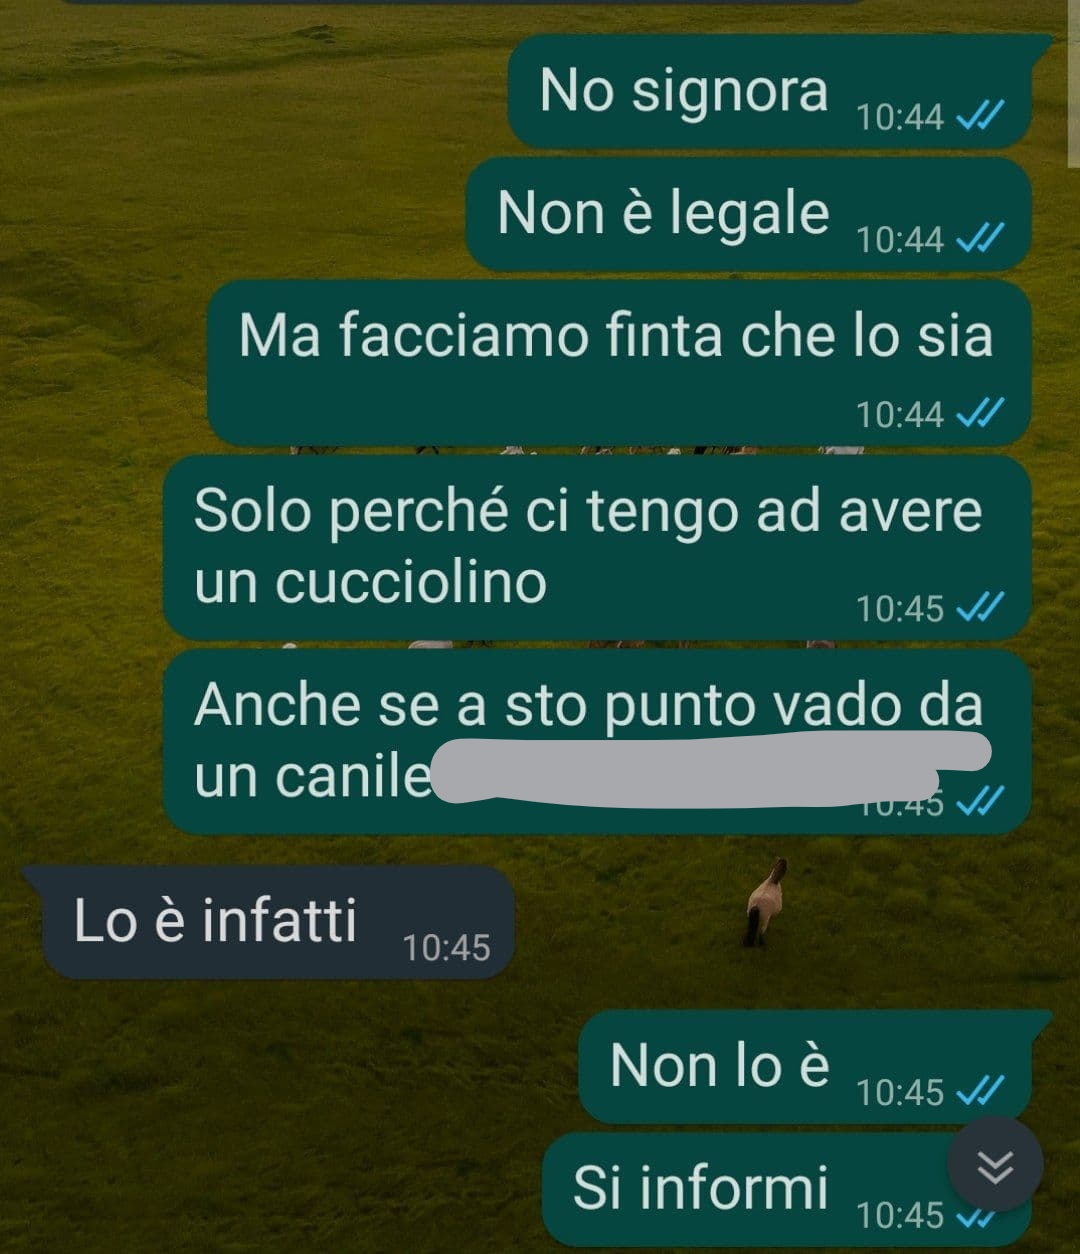Image resolution: width=1080 pixels, height=1254 pixels.
Task: Tap the scroll-to-bottom double chevron button
Action: tap(995, 1165)
